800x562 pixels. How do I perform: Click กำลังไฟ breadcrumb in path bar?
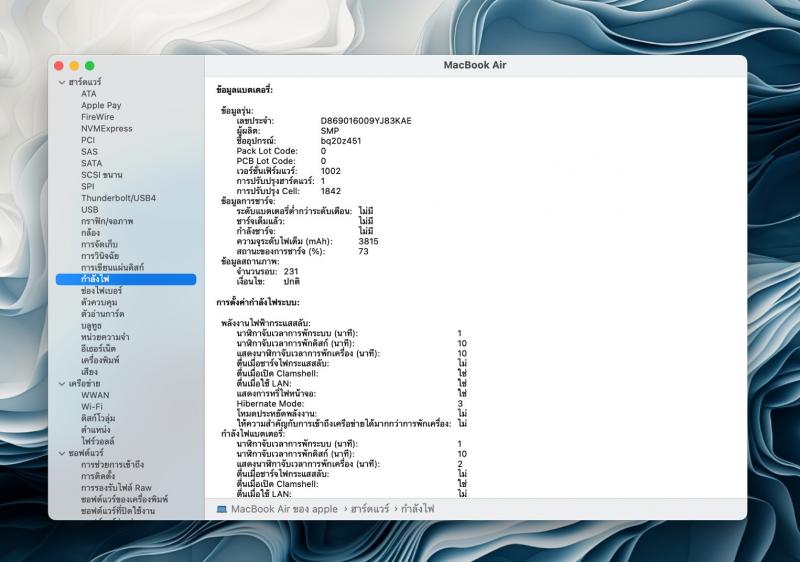(x=417, y=509)
